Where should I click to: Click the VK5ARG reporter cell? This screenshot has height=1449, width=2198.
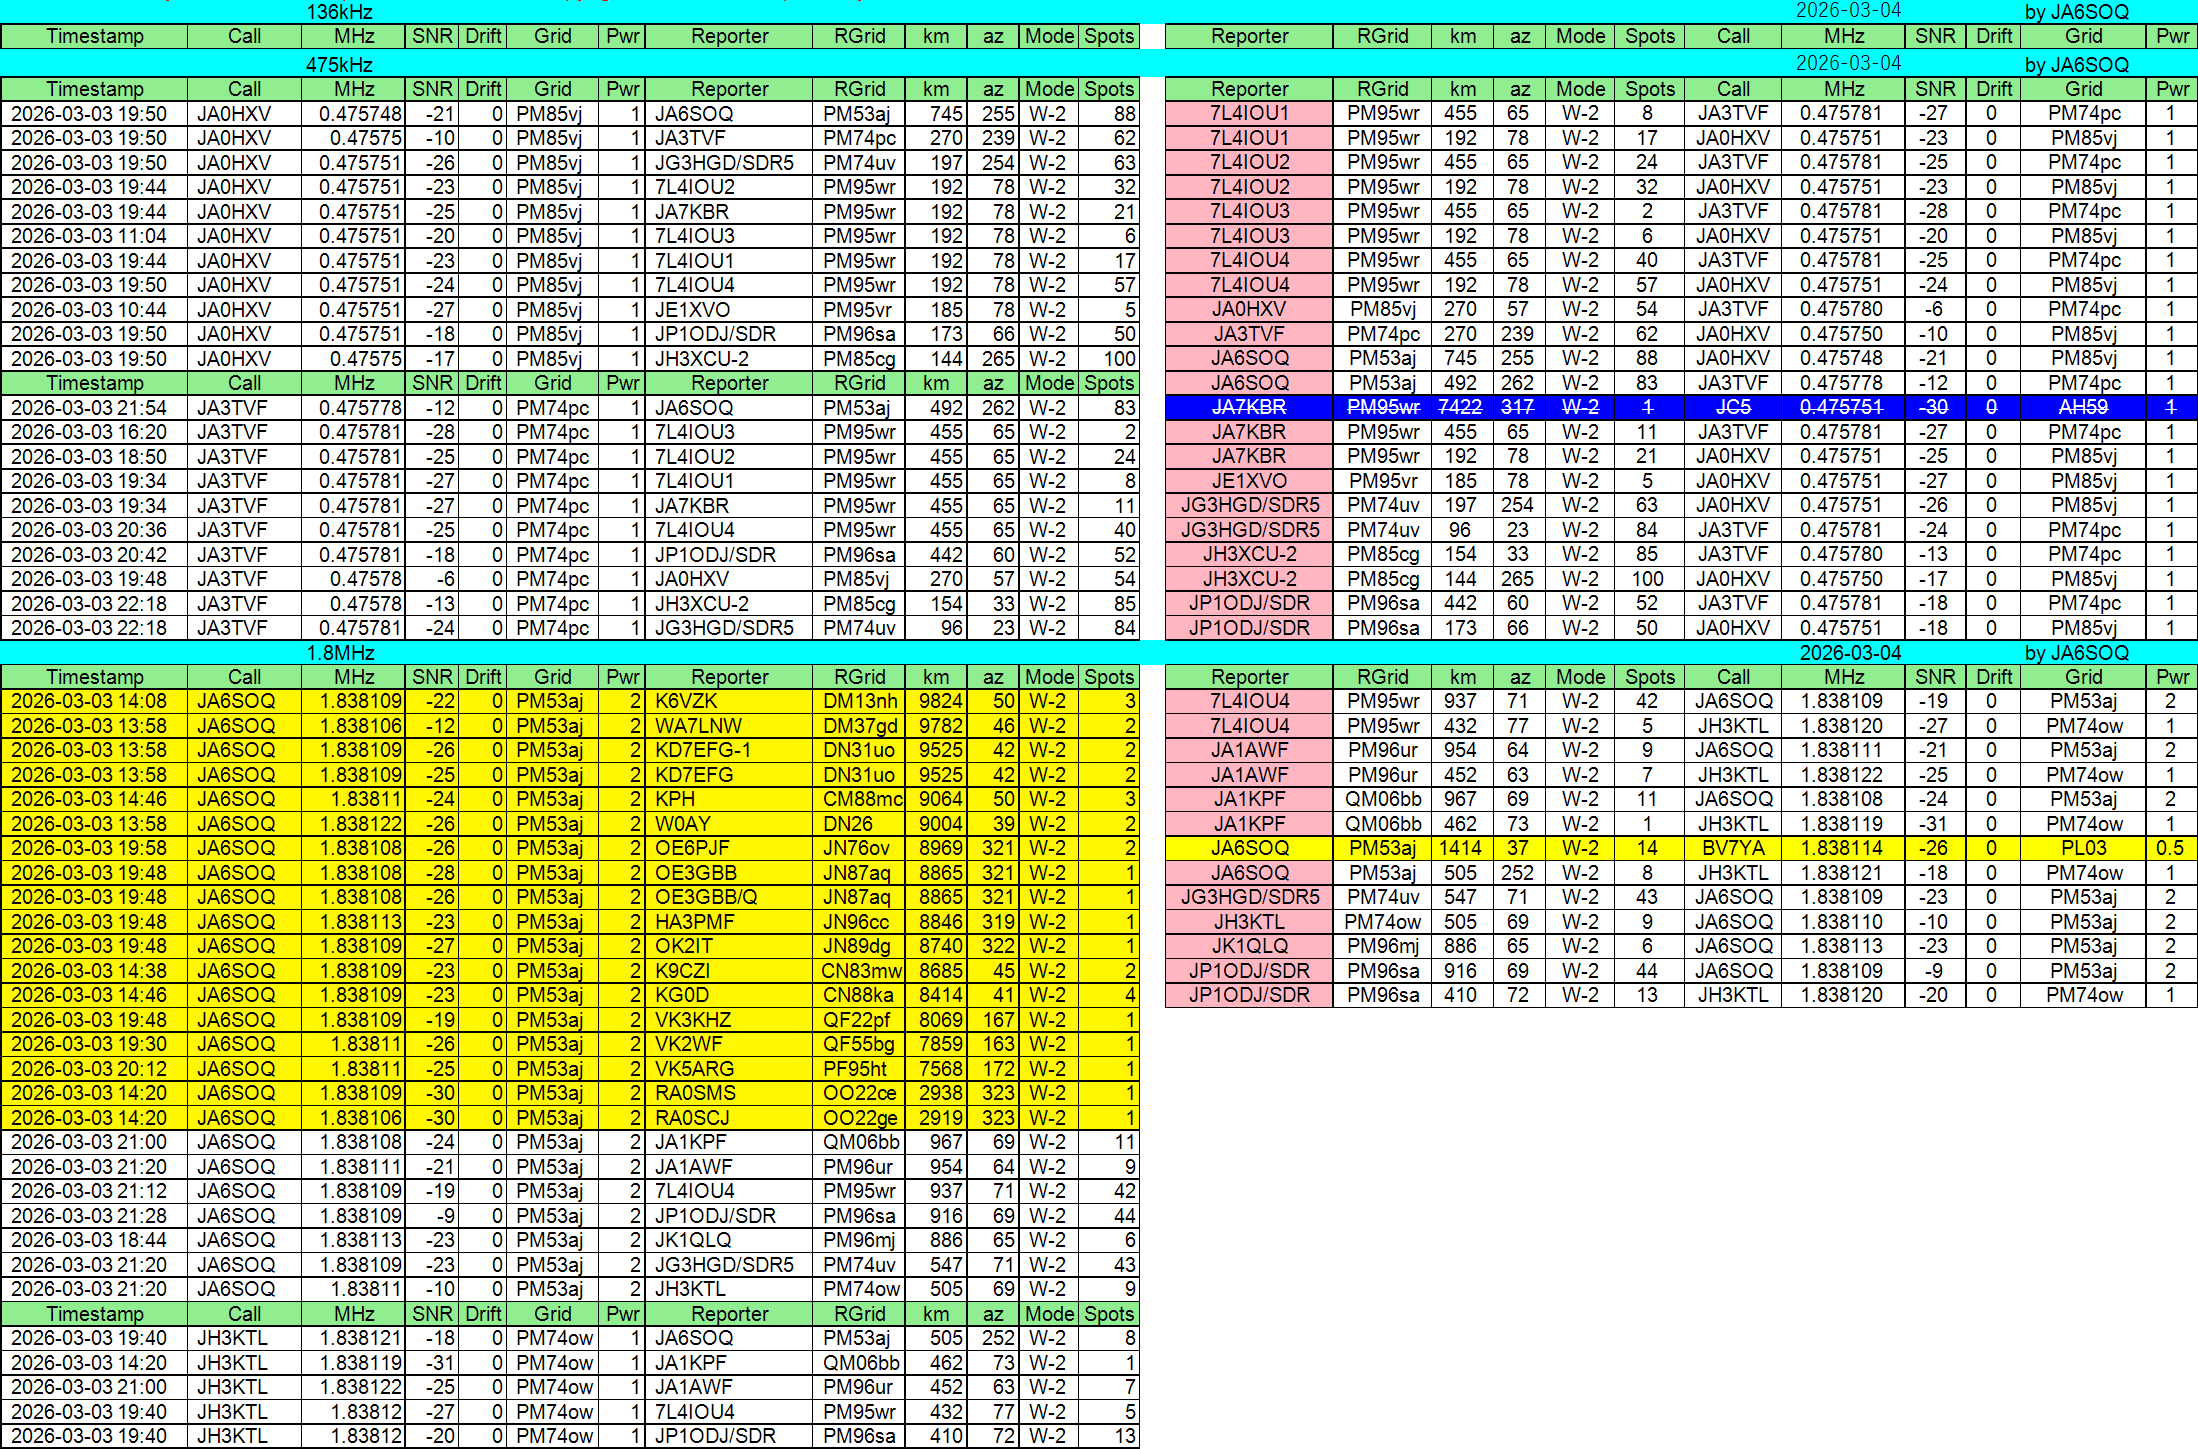point(727,1069)
